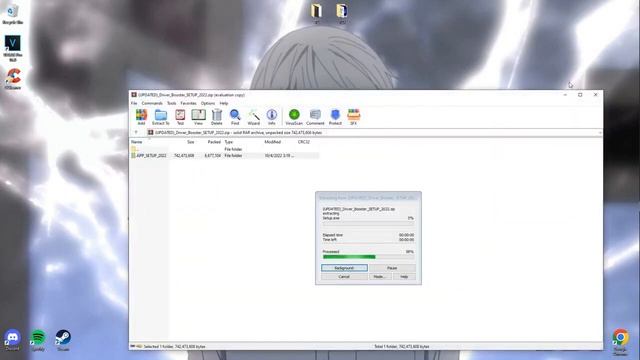The height and width of the screenshot is (360, 640).
Task: Open the Discord desktop icon
Action: pyautogui.click(x=13, y=340)
